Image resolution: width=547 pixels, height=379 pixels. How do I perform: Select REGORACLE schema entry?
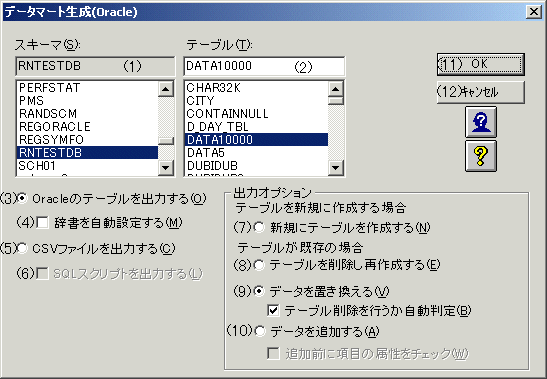coord(87,126)
